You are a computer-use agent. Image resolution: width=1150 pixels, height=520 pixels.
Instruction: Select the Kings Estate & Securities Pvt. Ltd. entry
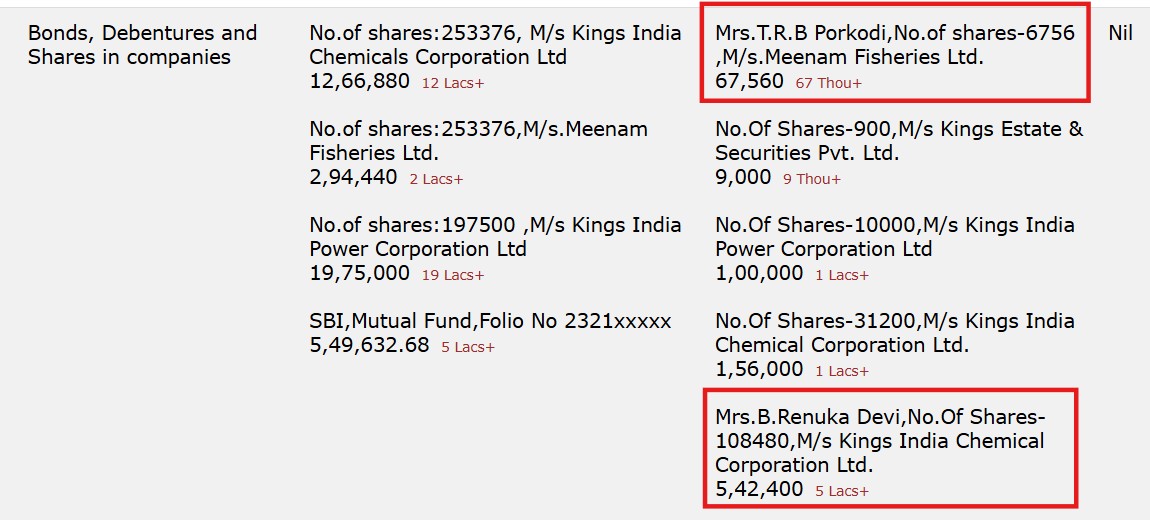point(898,141)
